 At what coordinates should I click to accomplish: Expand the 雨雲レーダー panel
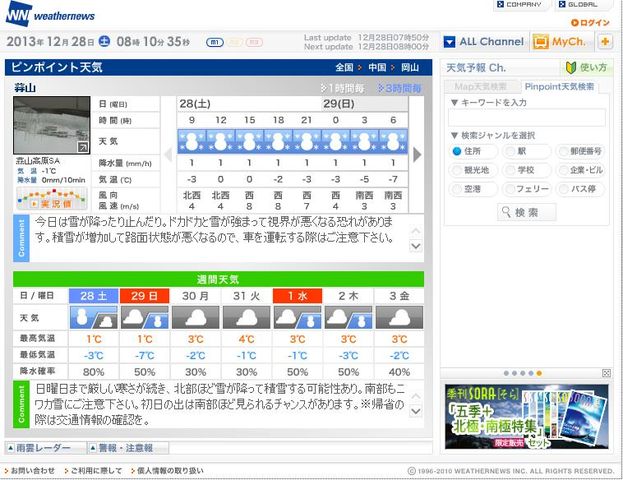[x=44, y=448]
